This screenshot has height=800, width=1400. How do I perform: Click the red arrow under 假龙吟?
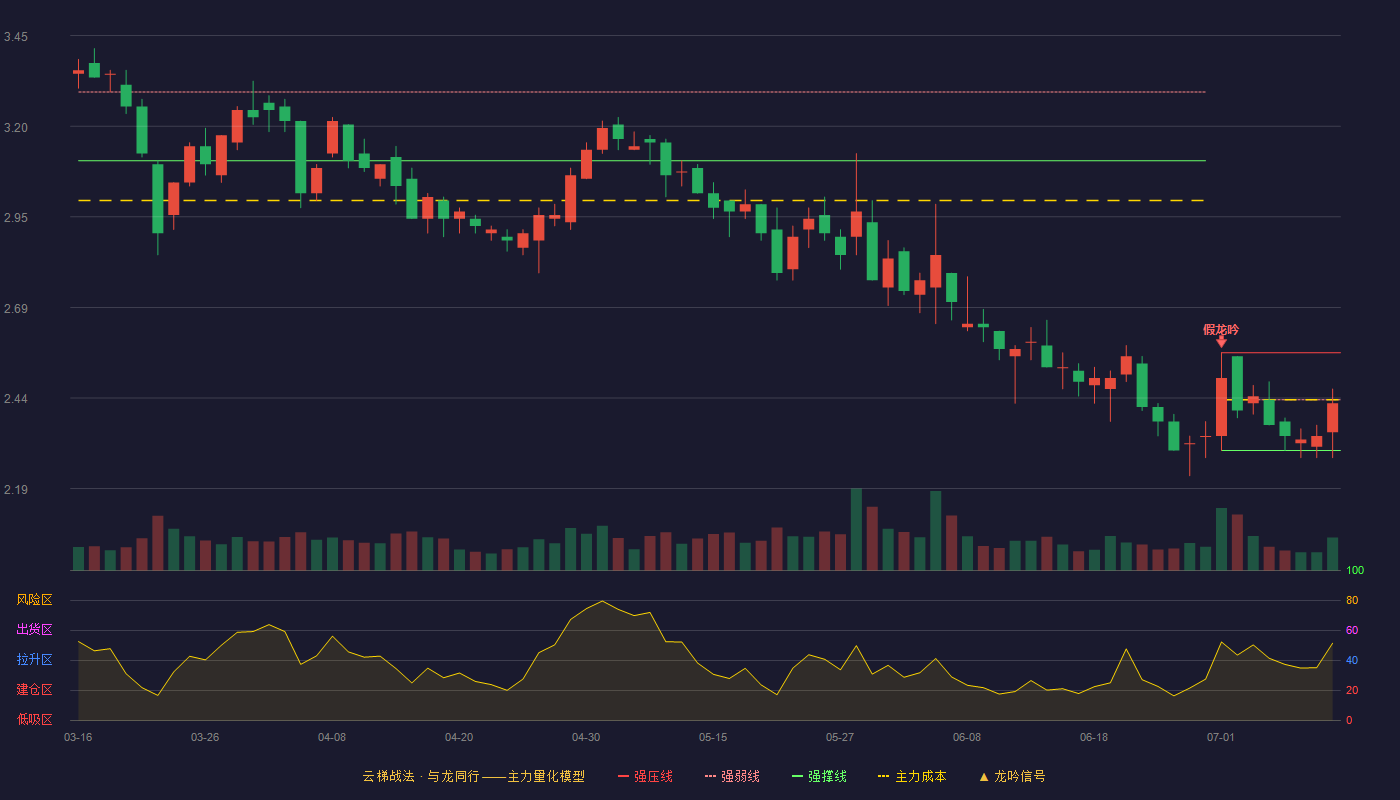1221,342
